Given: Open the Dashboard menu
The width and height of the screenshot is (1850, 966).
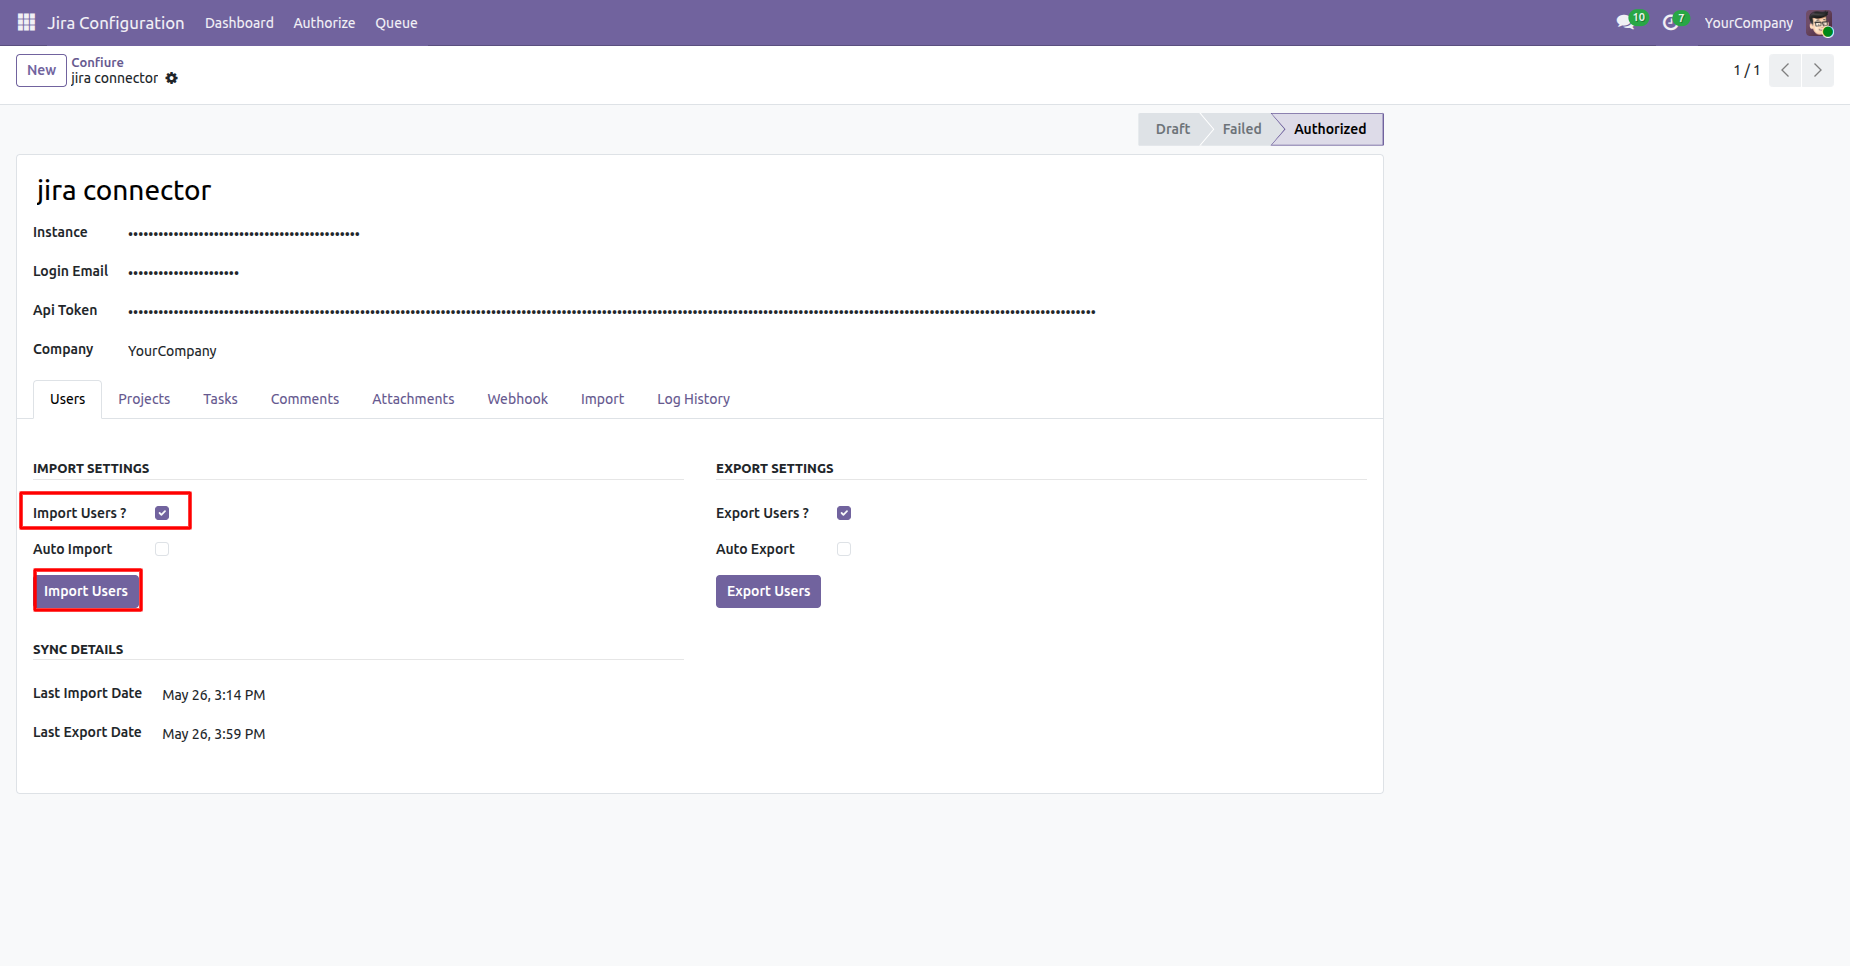Looking at the screenshot, I should [x=239, y=23].
